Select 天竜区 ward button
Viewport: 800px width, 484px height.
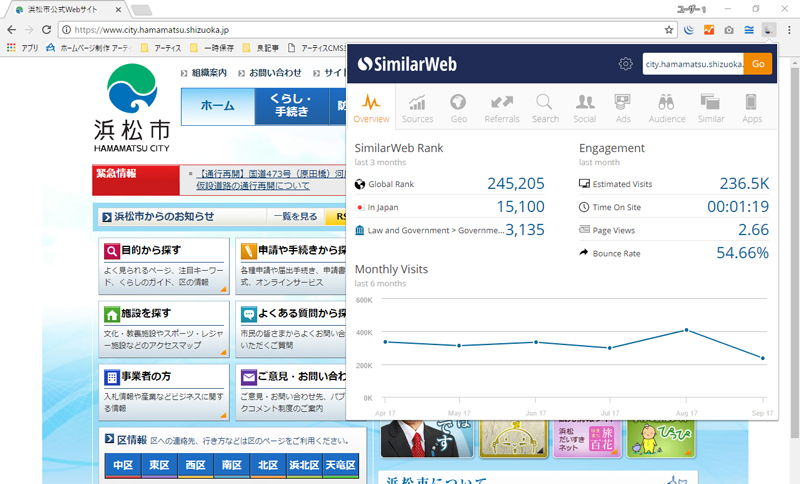(x=341, y=465)
